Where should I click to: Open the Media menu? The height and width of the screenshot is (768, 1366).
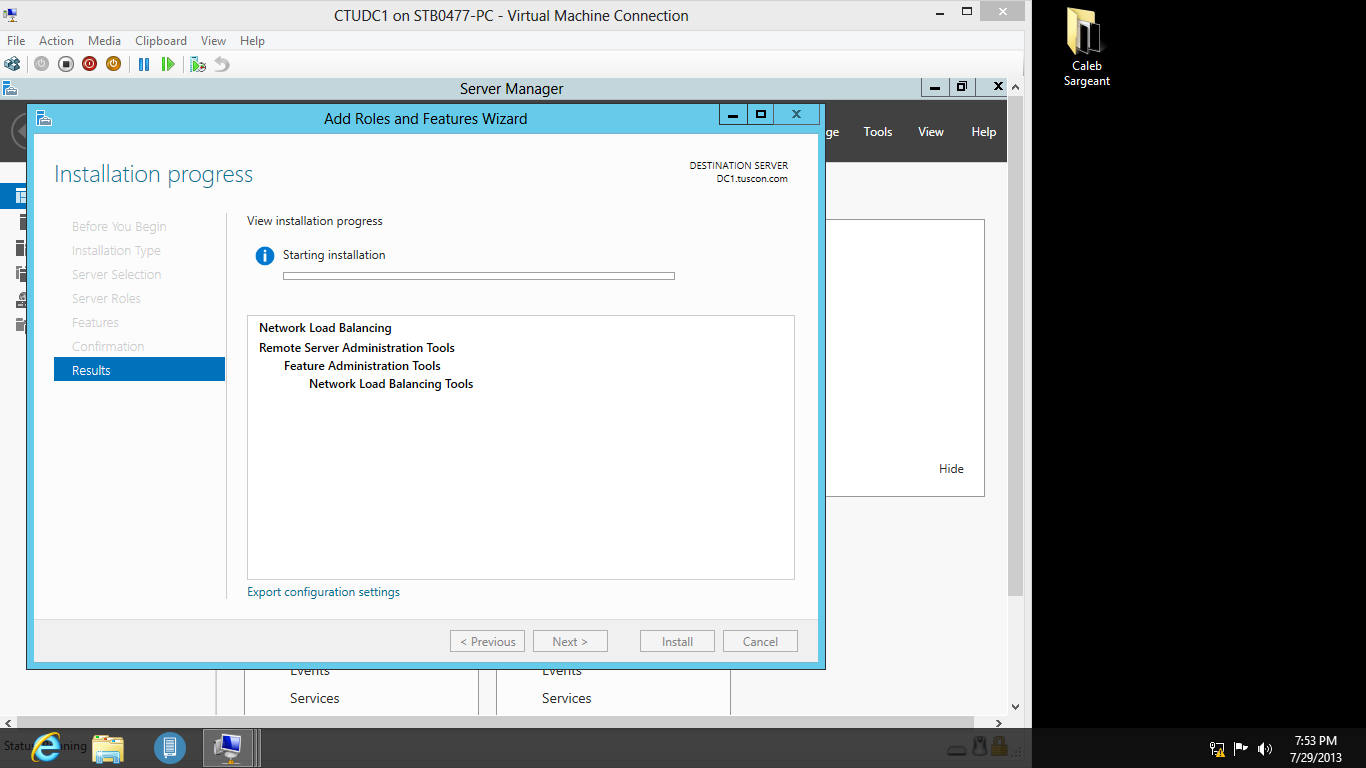(104, 41)
